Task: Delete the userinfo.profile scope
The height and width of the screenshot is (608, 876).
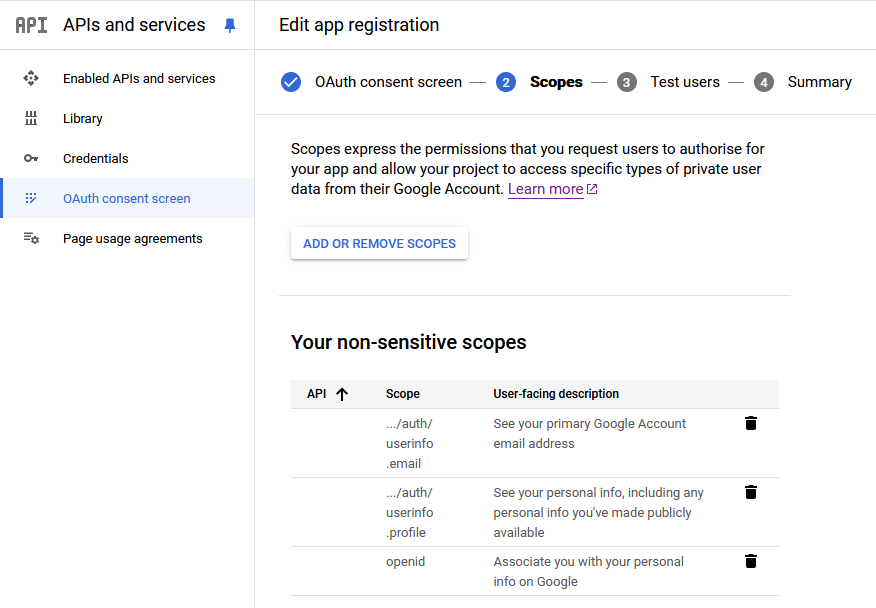Action: pos(751,492)
